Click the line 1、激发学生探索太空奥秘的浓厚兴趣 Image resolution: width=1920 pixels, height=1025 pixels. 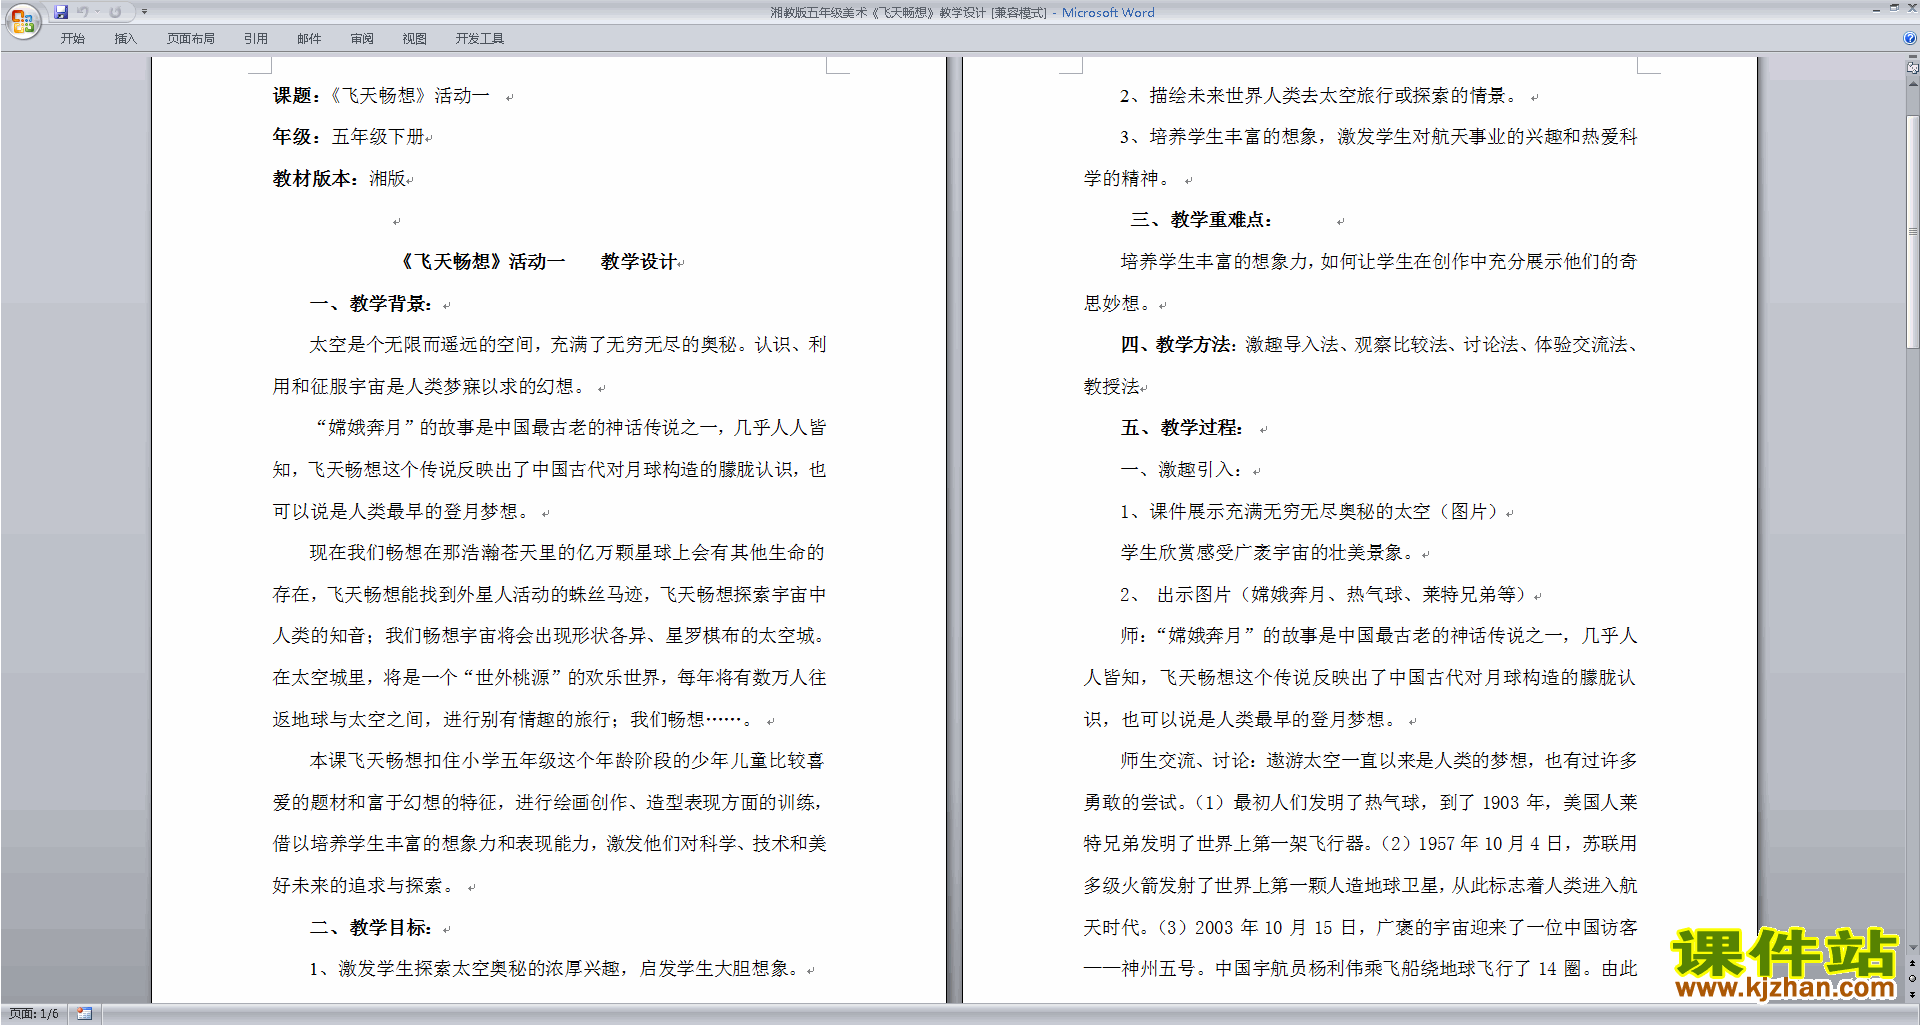click(555, 969)
